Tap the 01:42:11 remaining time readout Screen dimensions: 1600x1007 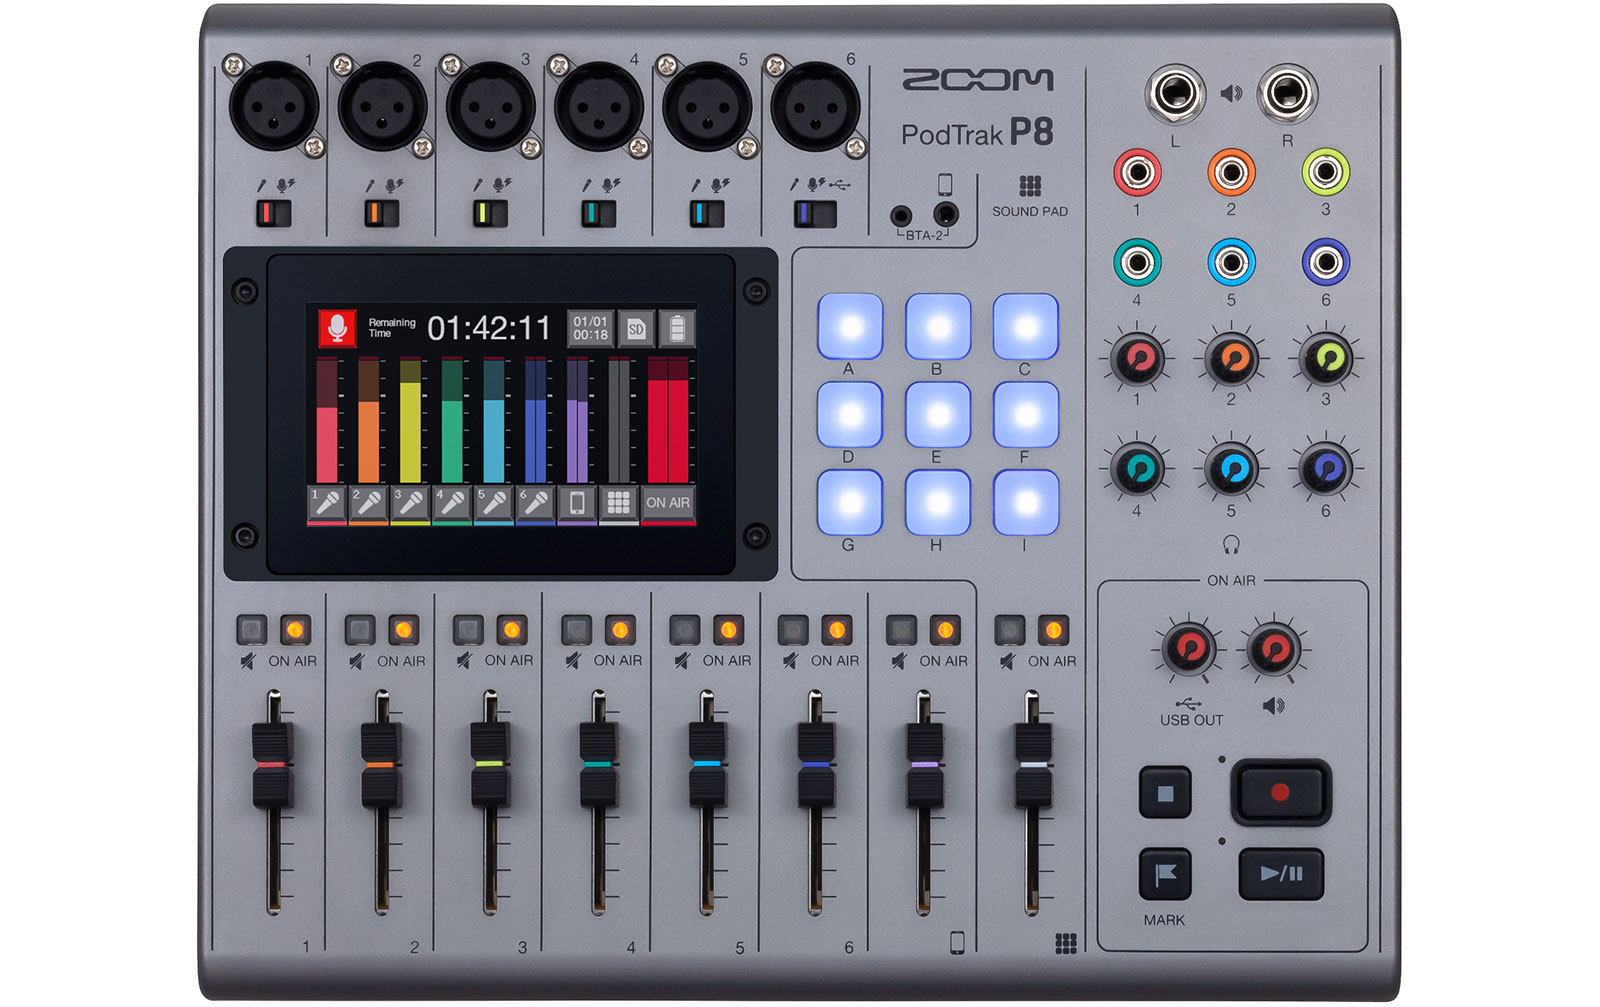point(489,328)
